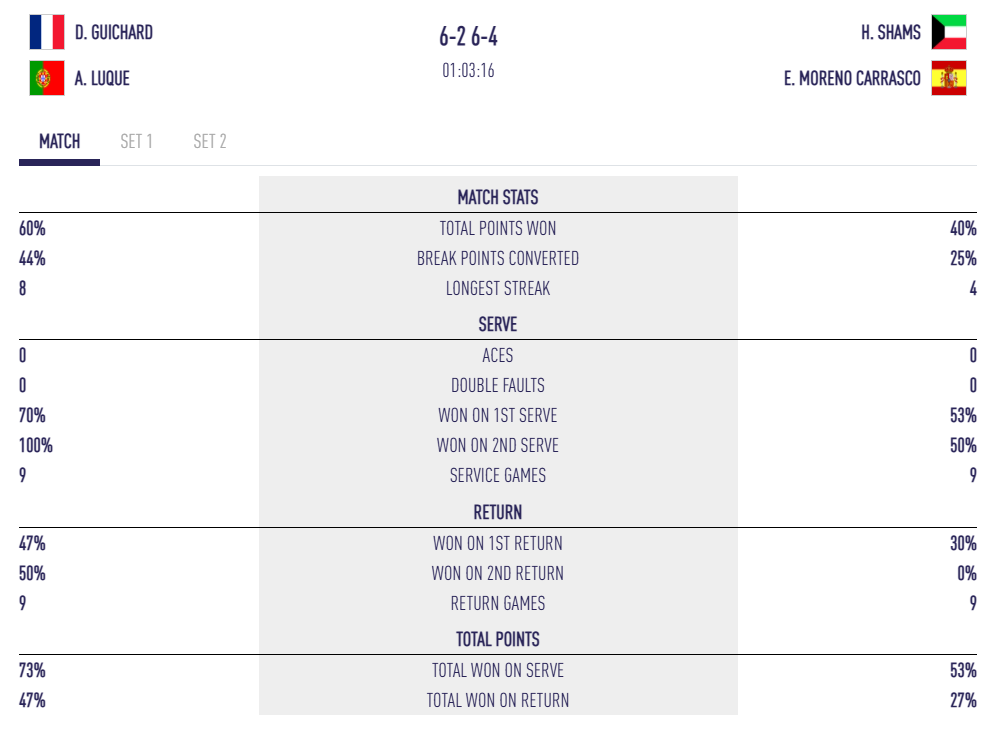Switch to the SET 1 tab
Image resolution: width=992 pixels, height=730 pixels.
[x=136, y=141]
